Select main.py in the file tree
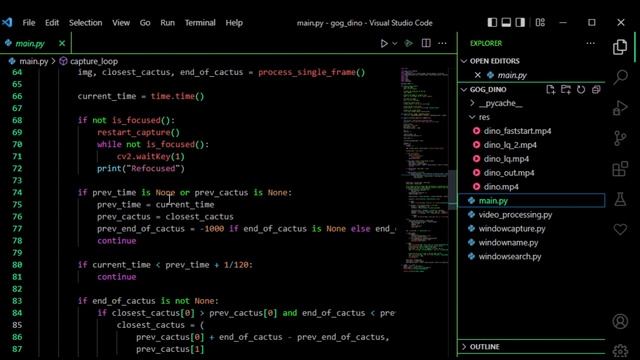Image resolution: width=640 pixels, height=360 pixels. click(x=532, y=200)
